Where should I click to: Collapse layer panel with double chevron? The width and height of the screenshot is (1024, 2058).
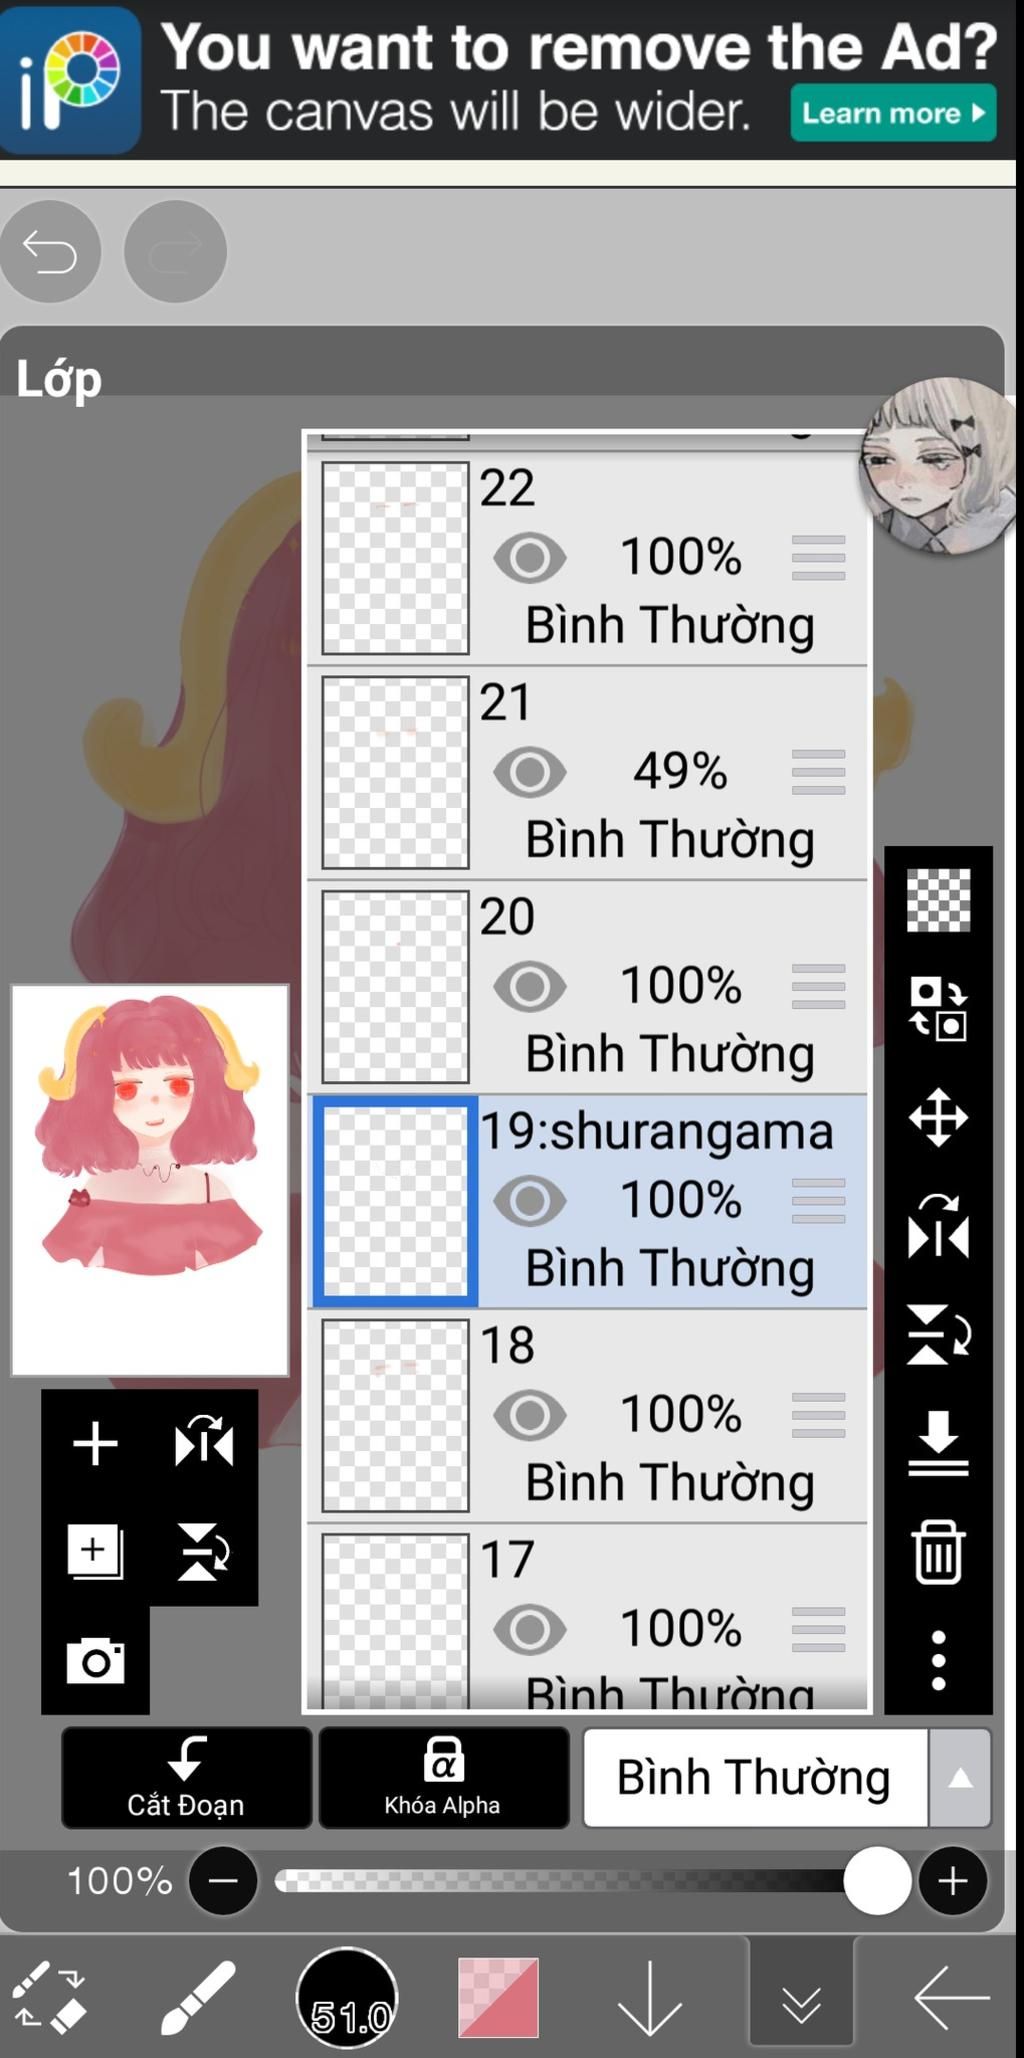(802, 1997)
